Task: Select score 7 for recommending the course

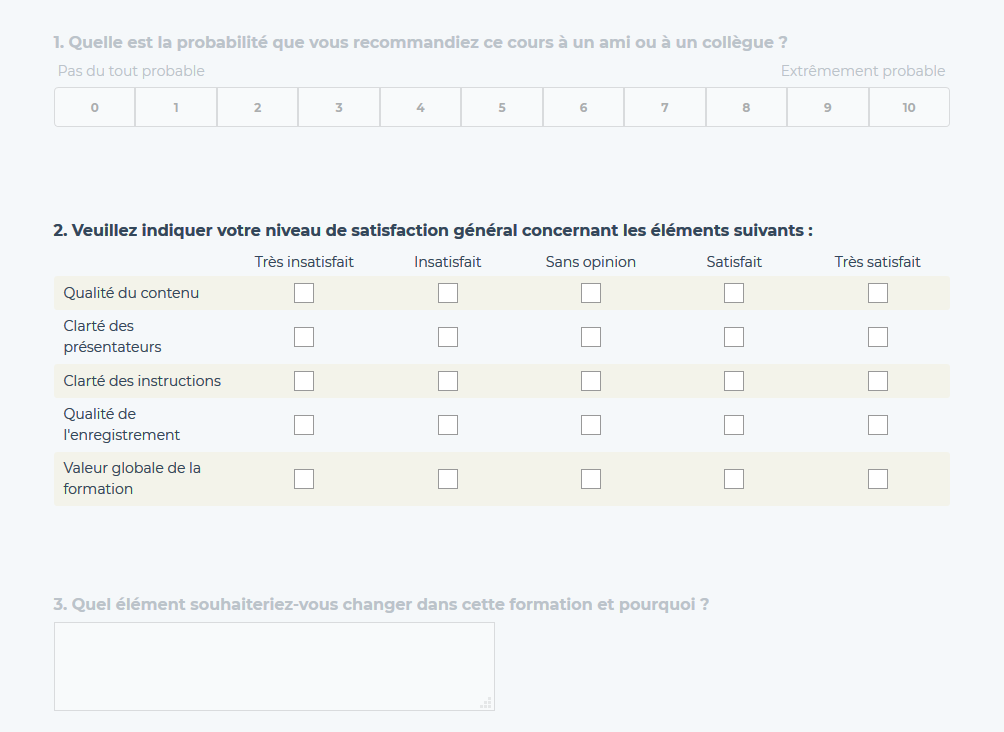Action: click(x=664, y=106)
